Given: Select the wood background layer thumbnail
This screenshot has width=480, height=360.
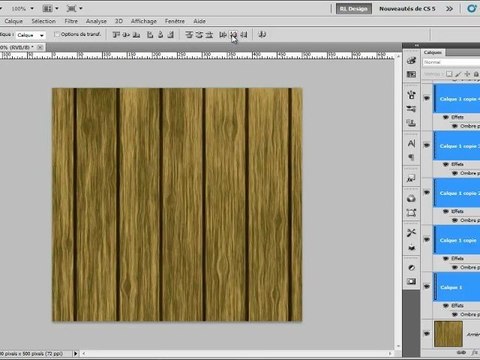Looking at the screenshot, I should pyautogui.click(x=448, y=334).
